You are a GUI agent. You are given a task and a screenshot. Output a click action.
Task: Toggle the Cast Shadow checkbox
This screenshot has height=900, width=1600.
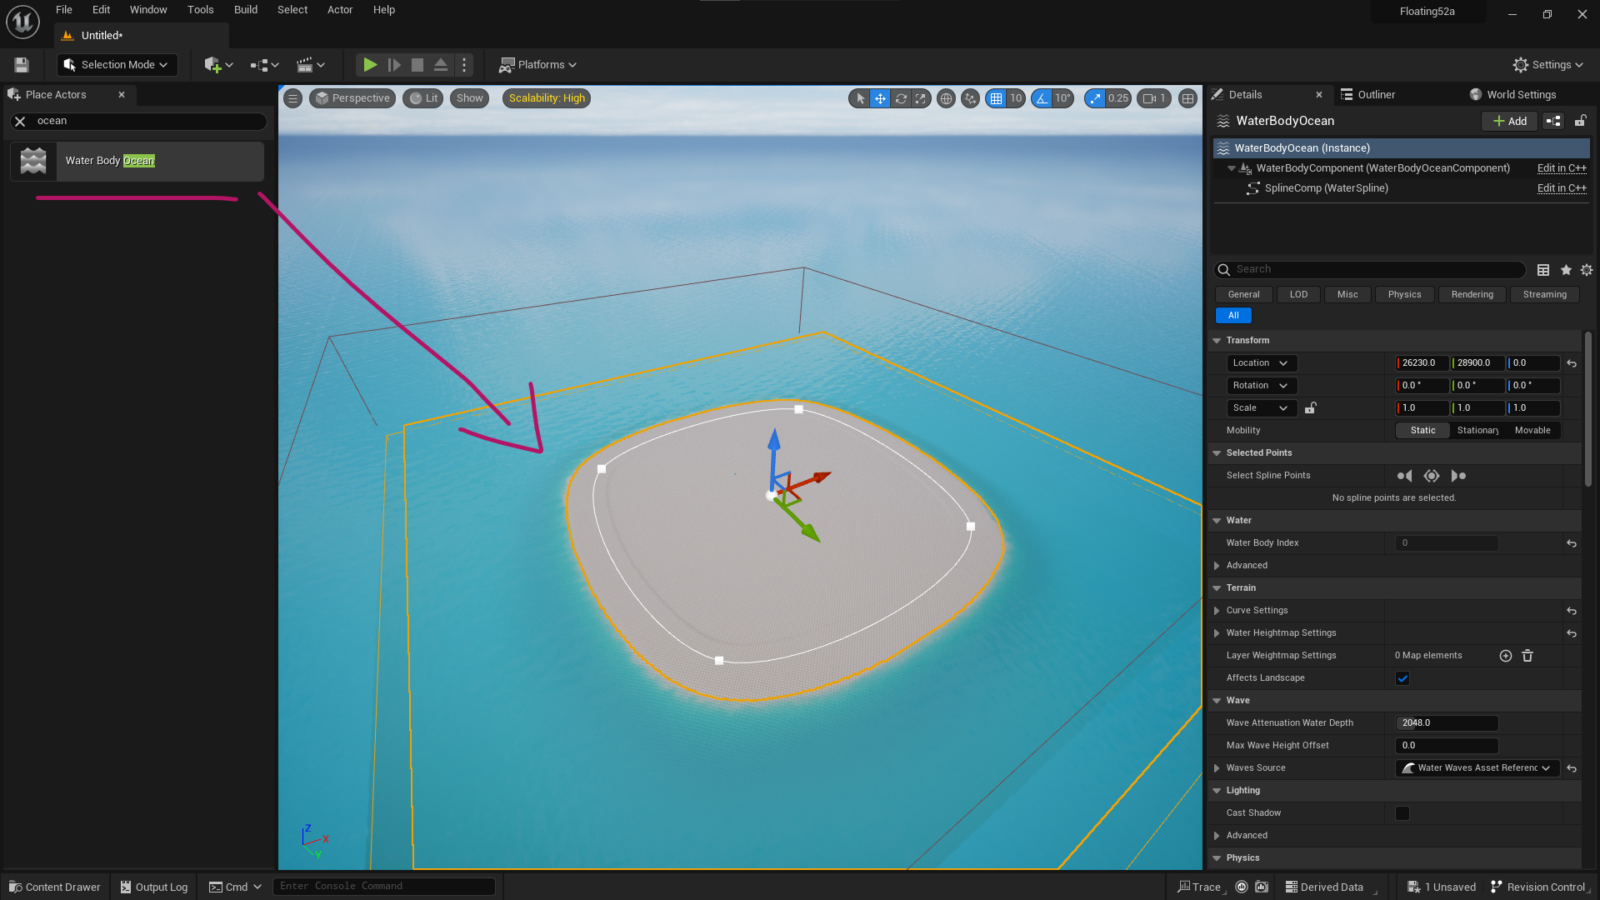click(1403, 813)
